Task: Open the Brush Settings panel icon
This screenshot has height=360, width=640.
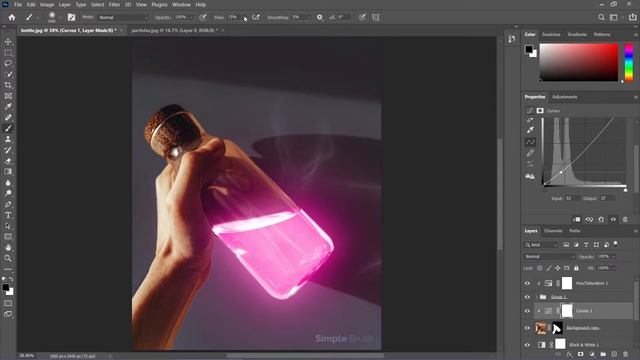Action: tap(71, 17)
